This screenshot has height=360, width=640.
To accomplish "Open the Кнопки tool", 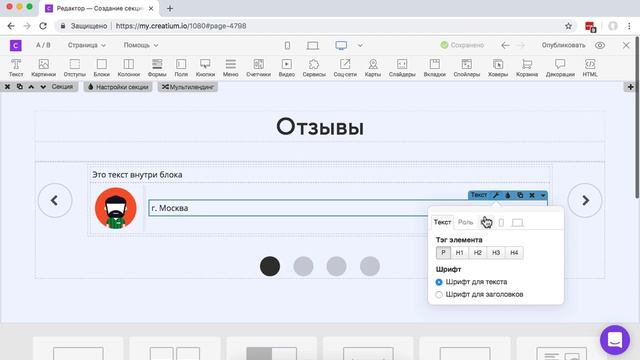I will tap(205, 67).
